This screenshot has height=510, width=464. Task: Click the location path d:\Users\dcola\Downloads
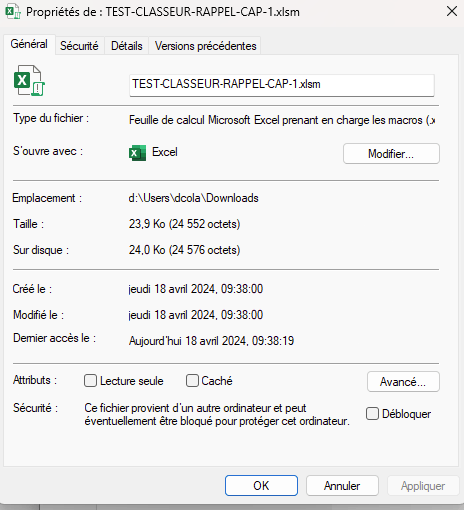[x=194, y=198]
